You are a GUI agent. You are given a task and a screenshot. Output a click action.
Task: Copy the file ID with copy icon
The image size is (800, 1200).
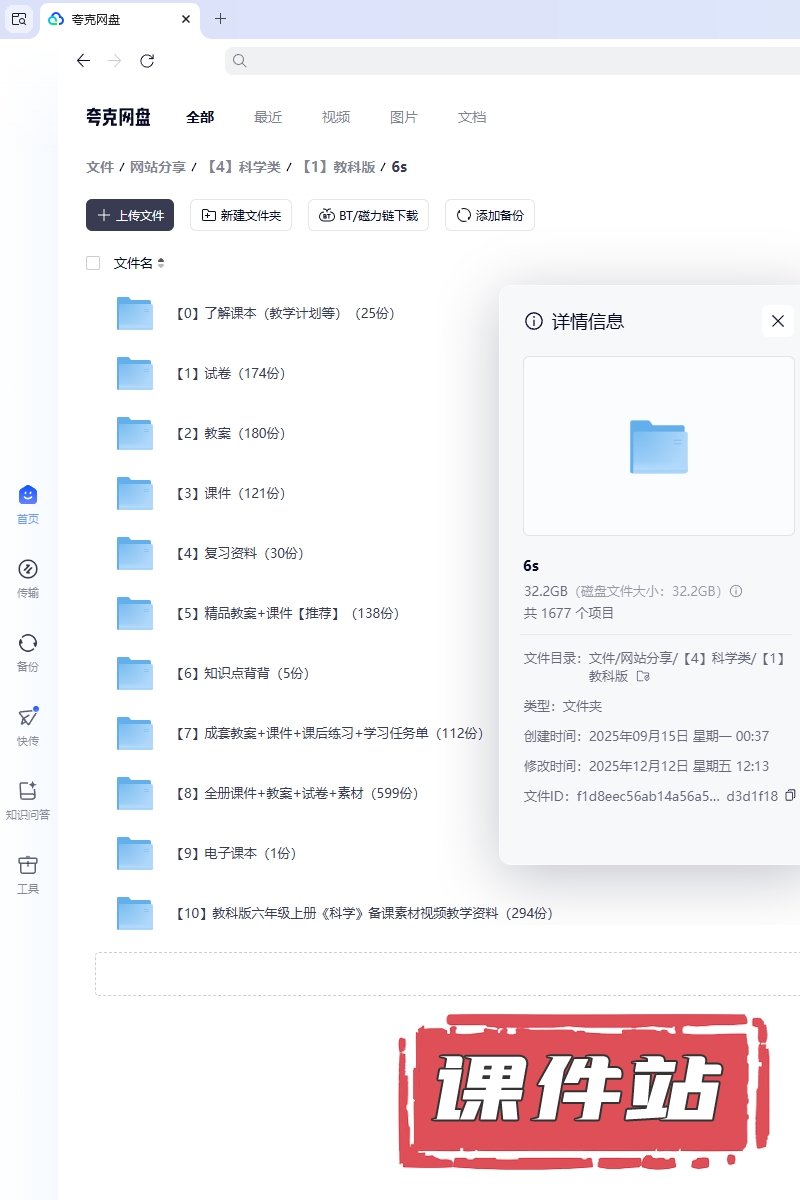[x=790, y=796]
